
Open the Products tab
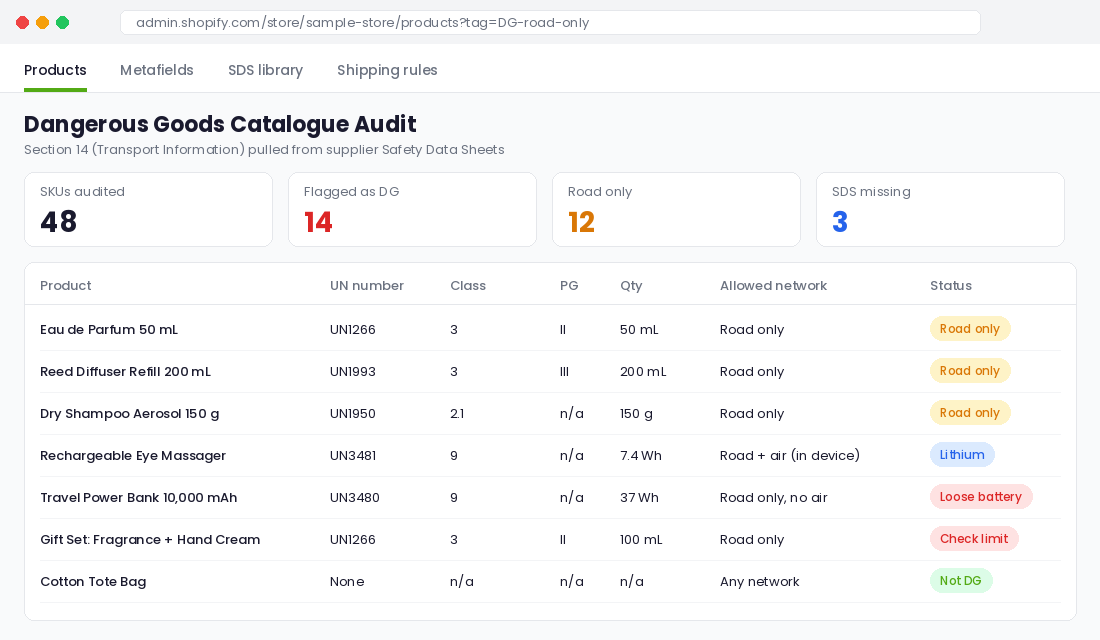55,70
